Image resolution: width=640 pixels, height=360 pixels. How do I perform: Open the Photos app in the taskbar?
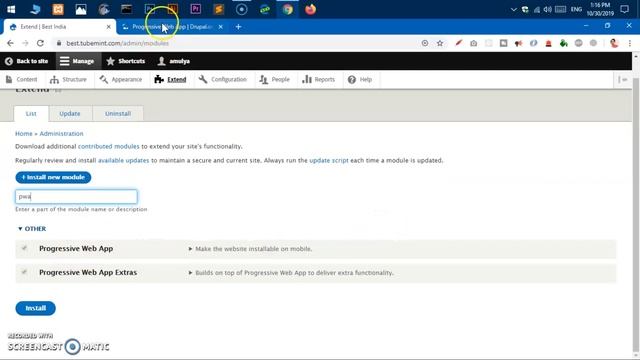81,9
